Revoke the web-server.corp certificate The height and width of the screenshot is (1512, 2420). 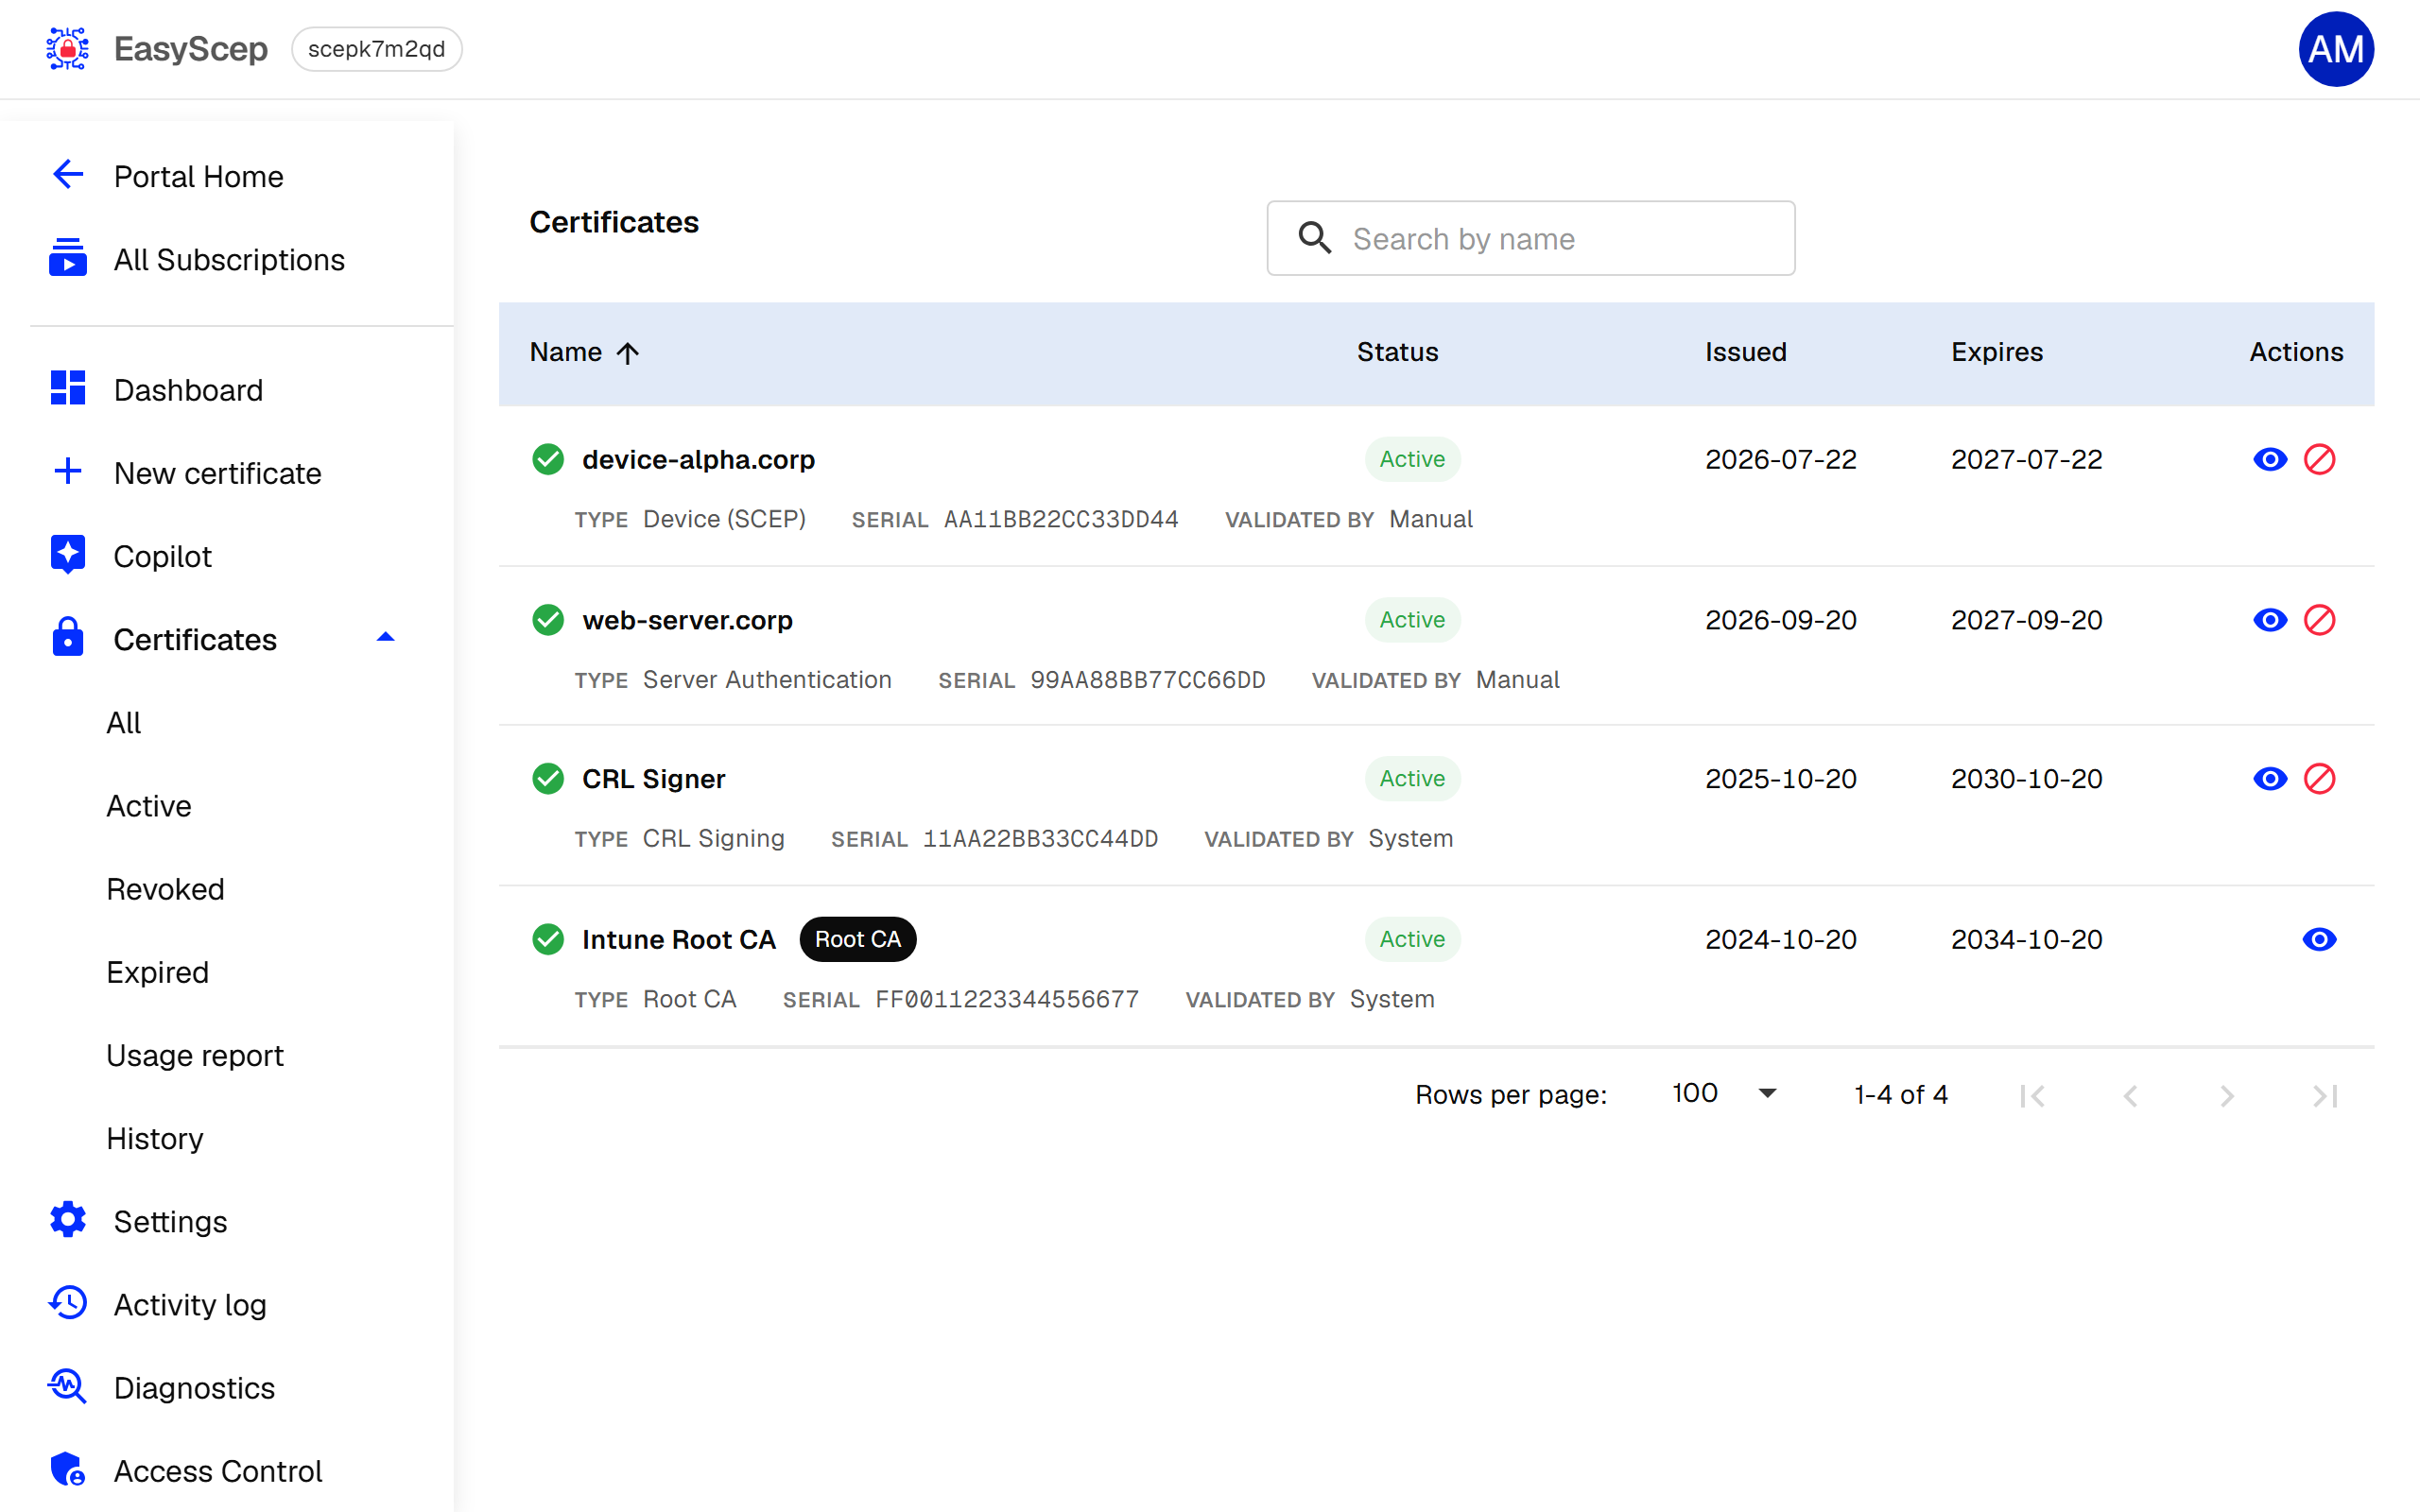[x=2319, y=620]
